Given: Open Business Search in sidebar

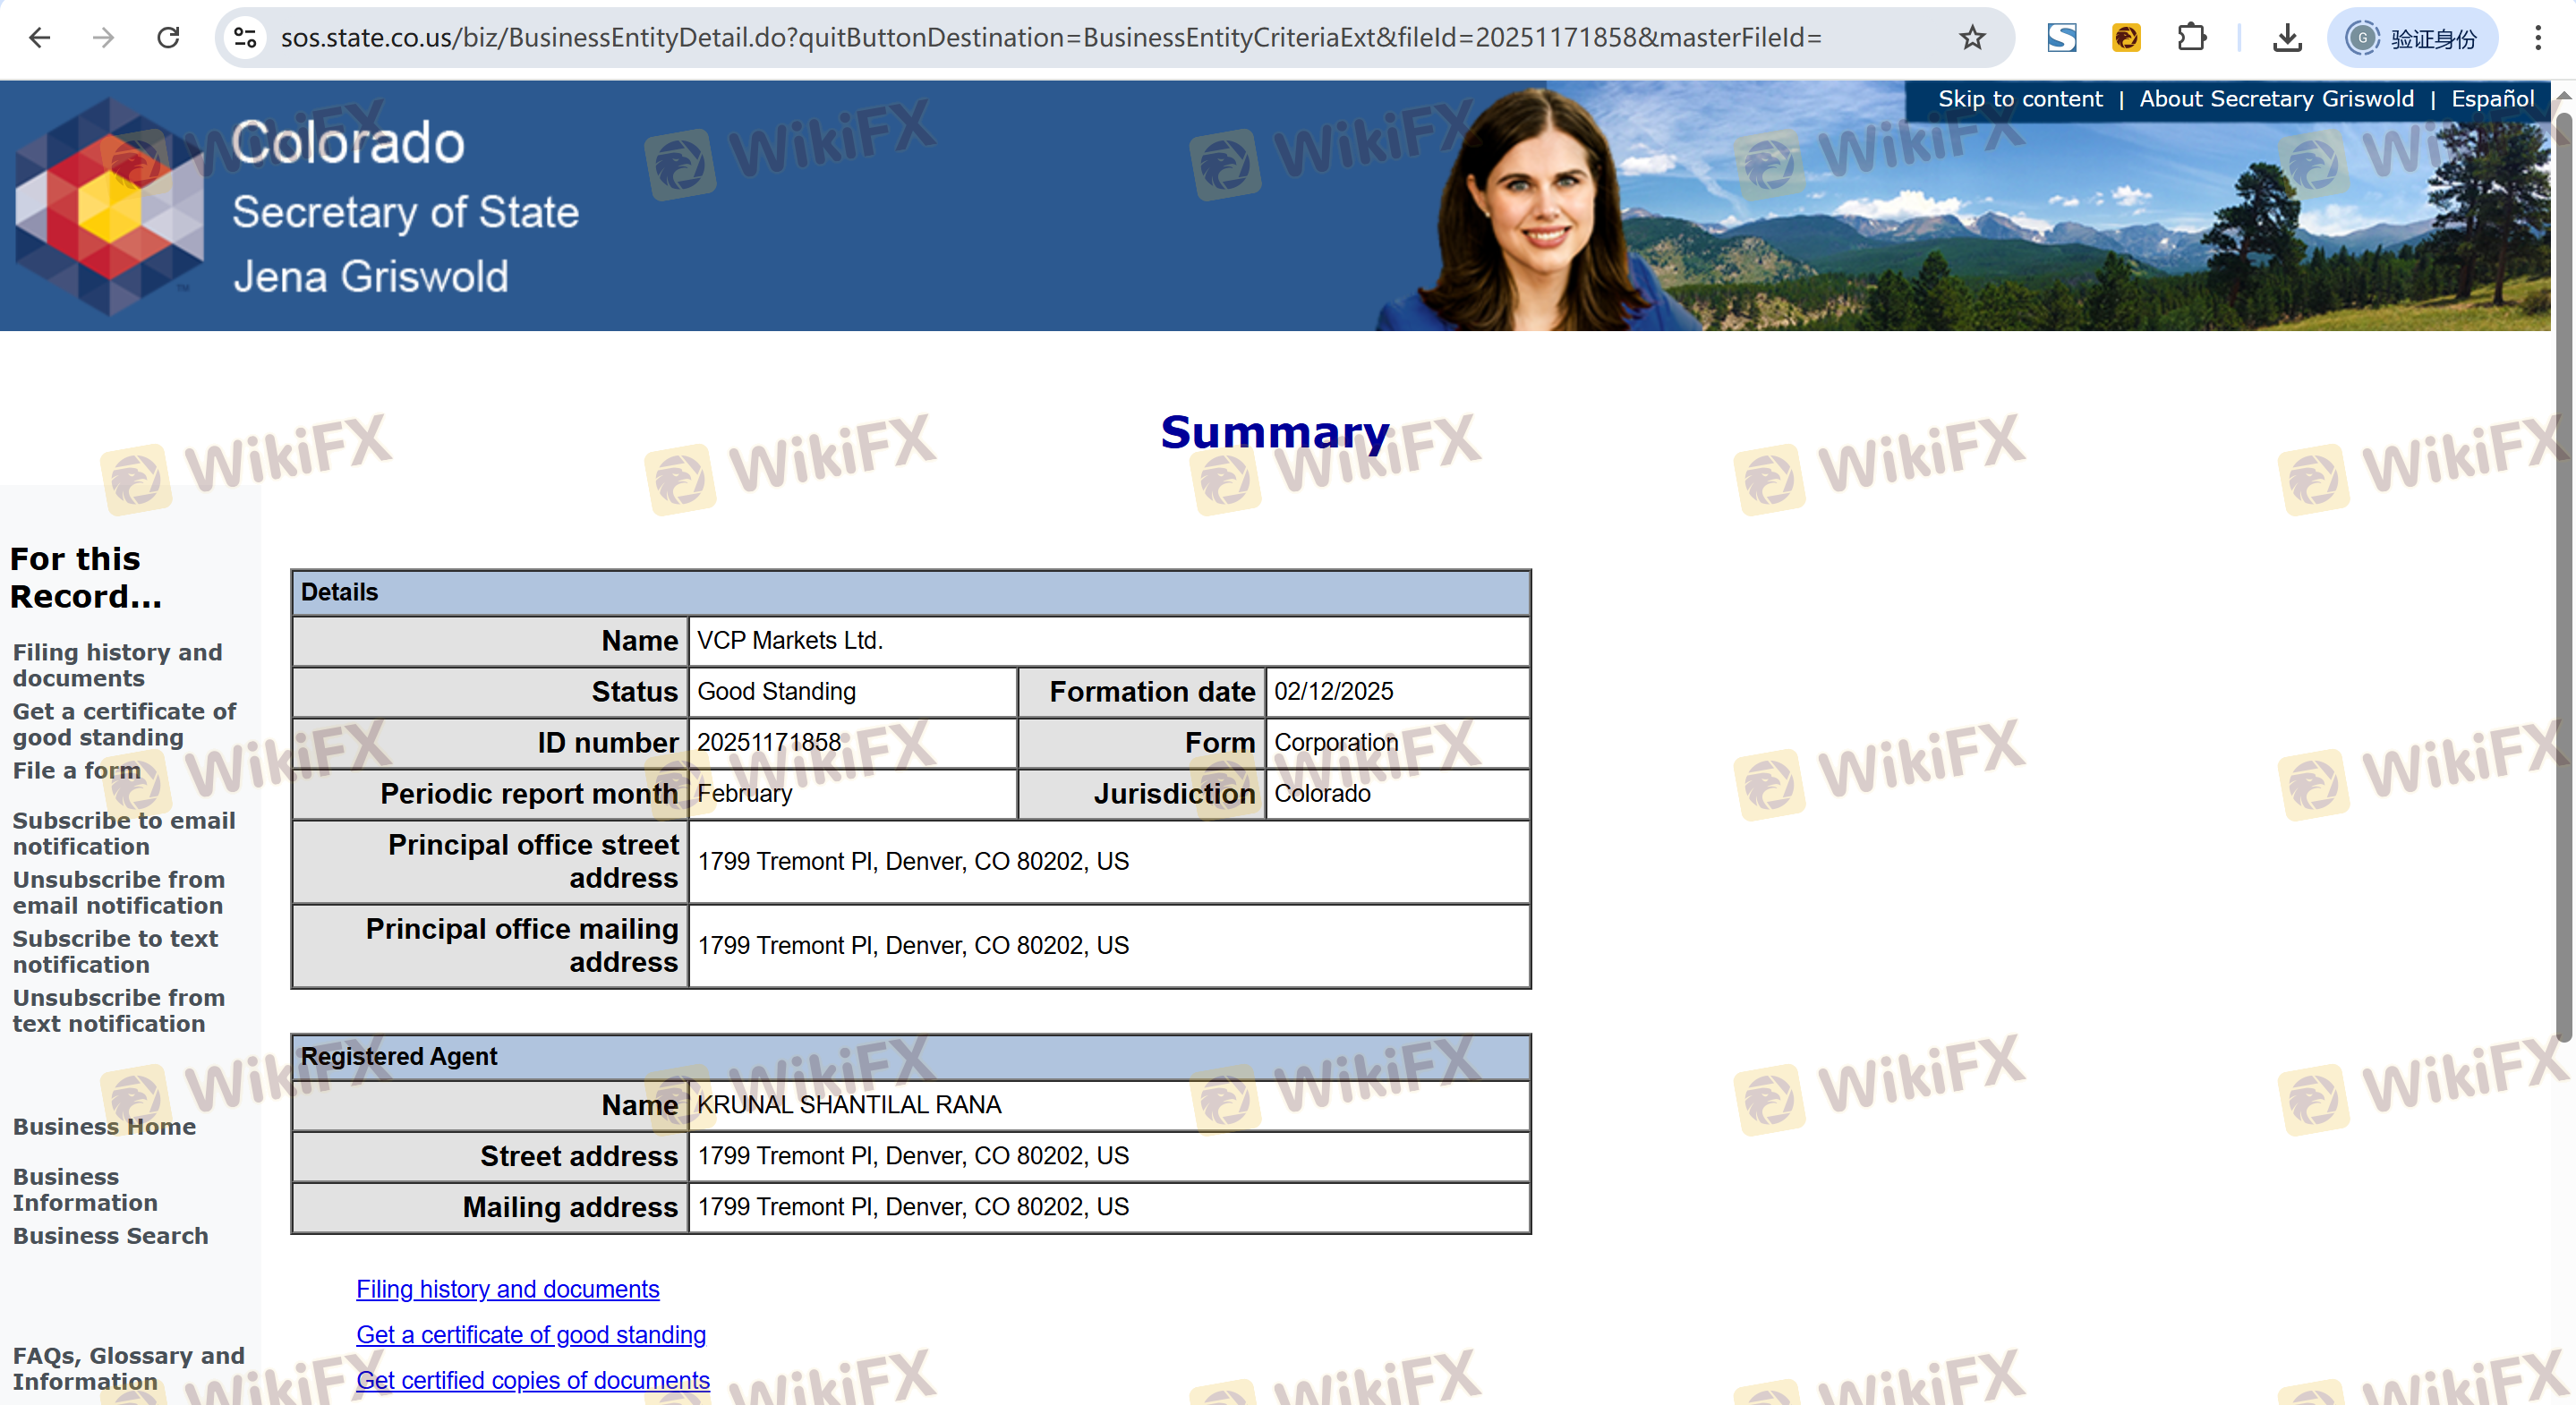Looking at the screenshot, I should [x=110, y=1235].
